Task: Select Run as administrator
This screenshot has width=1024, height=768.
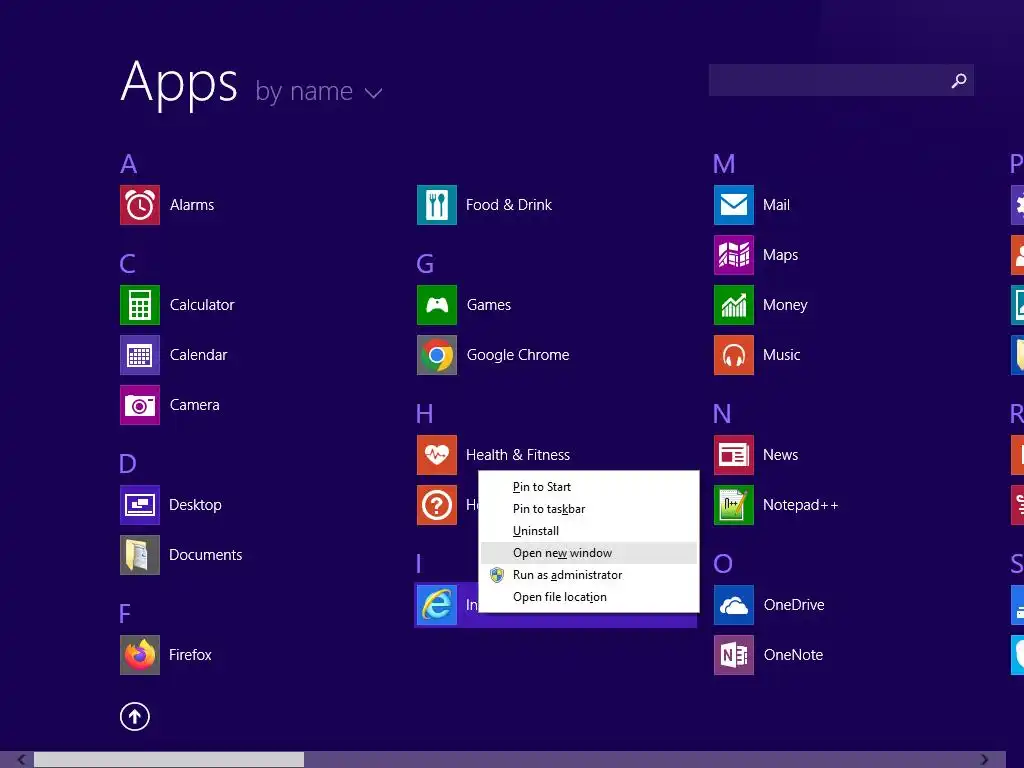Action: (588, 575)
